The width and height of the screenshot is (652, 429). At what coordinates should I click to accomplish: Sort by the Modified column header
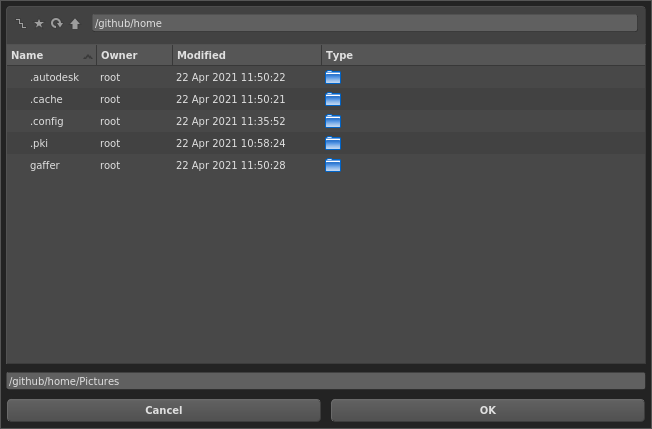pos(247,55)
